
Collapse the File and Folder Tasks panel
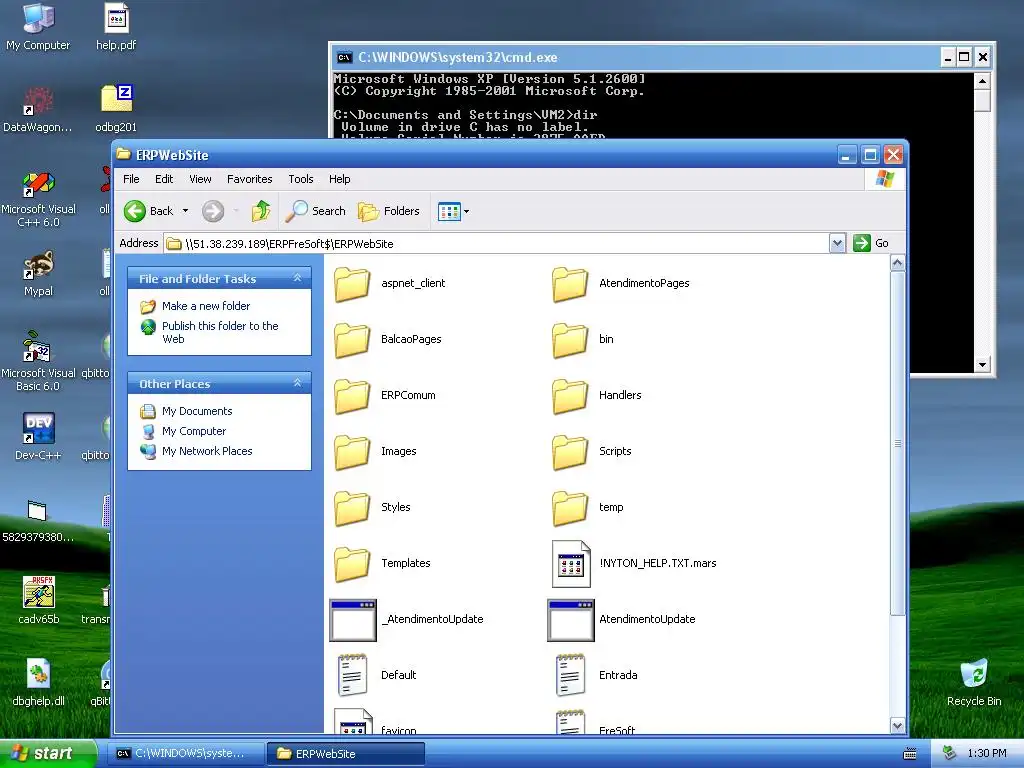pyautogui.click(x=297, y=278)
